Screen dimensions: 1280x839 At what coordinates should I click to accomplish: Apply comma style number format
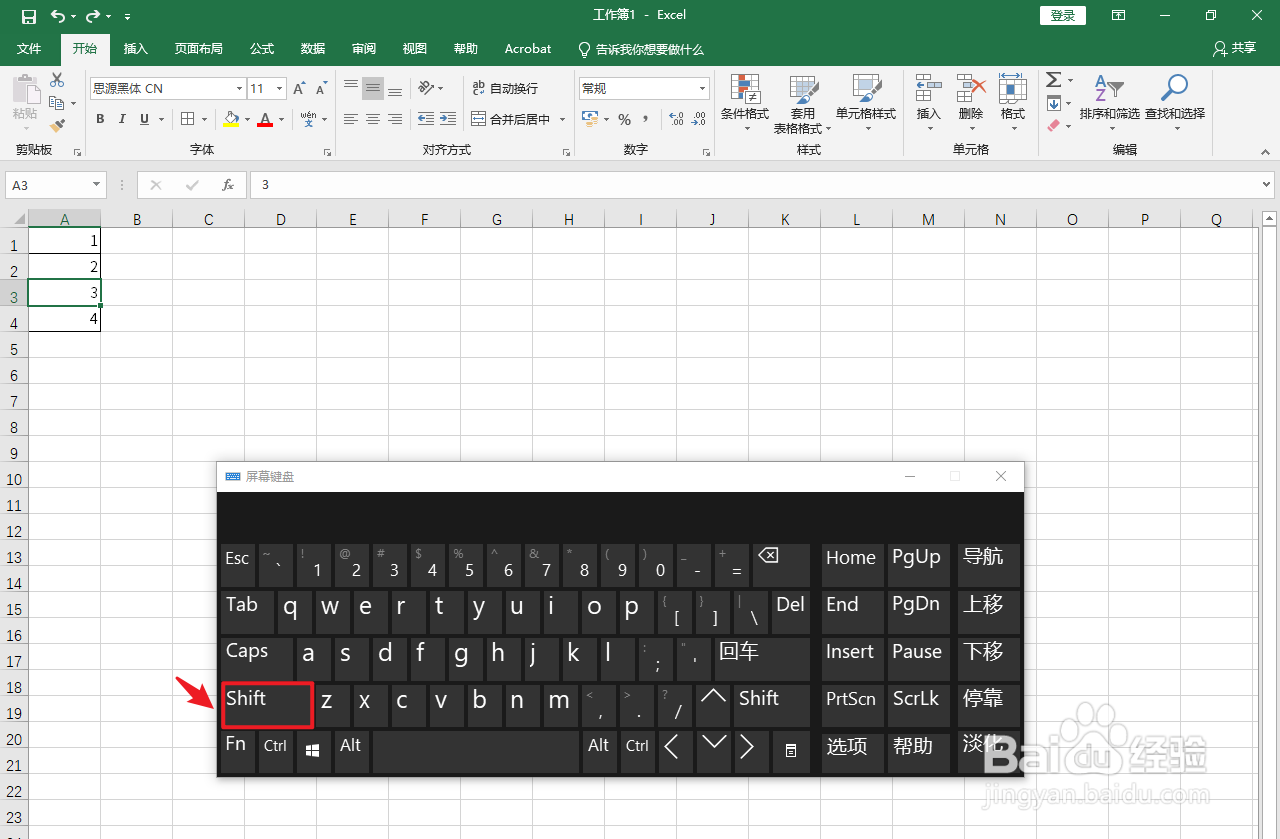point(646,119)
